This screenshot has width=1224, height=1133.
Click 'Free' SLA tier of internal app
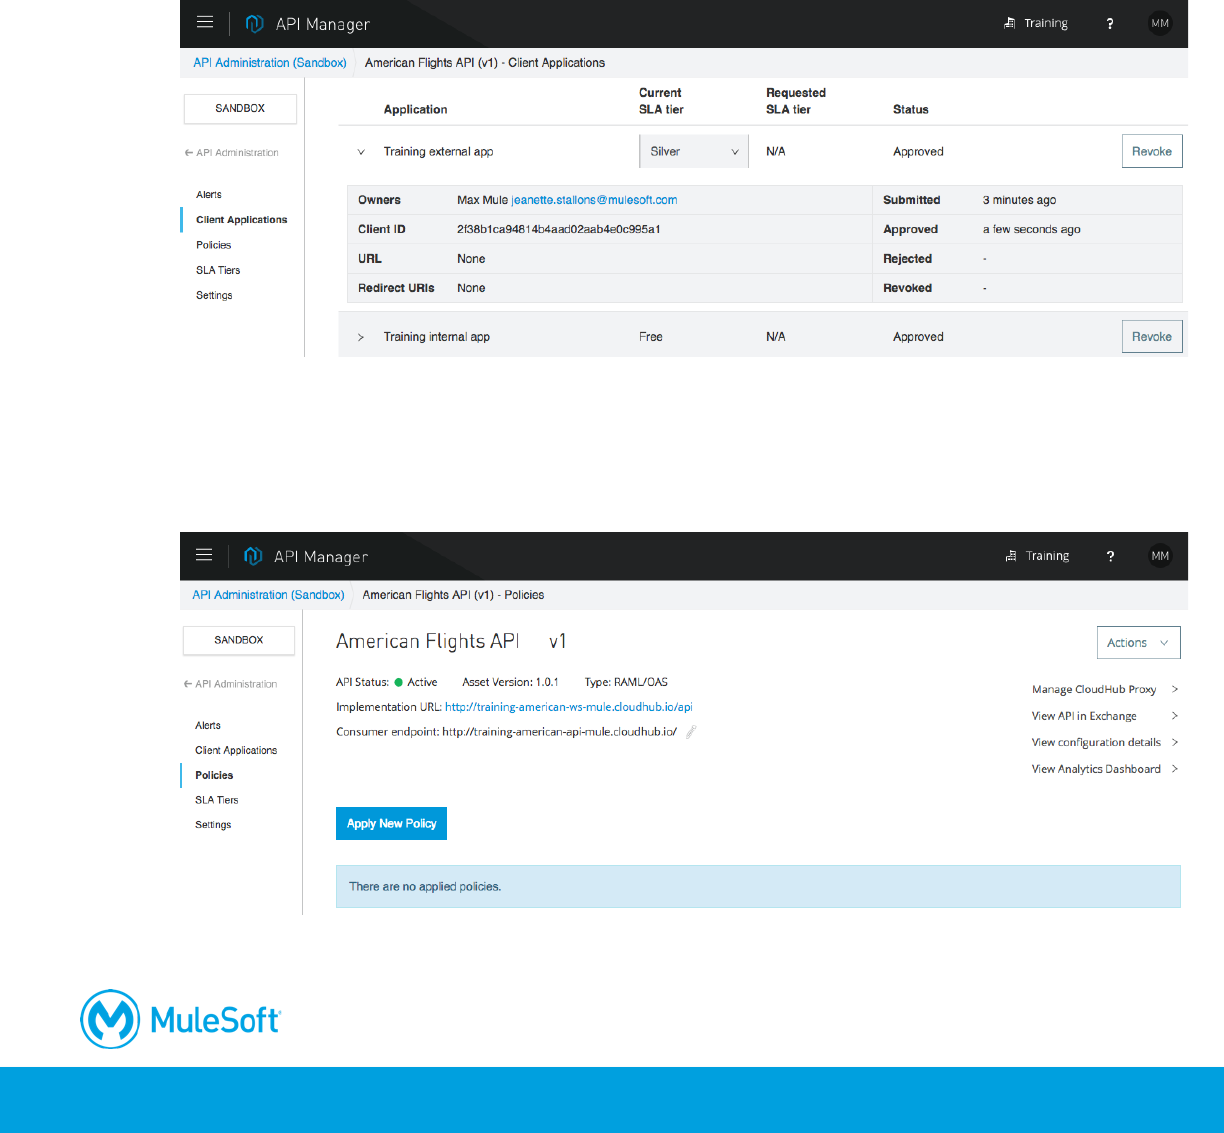pos(651,337)
